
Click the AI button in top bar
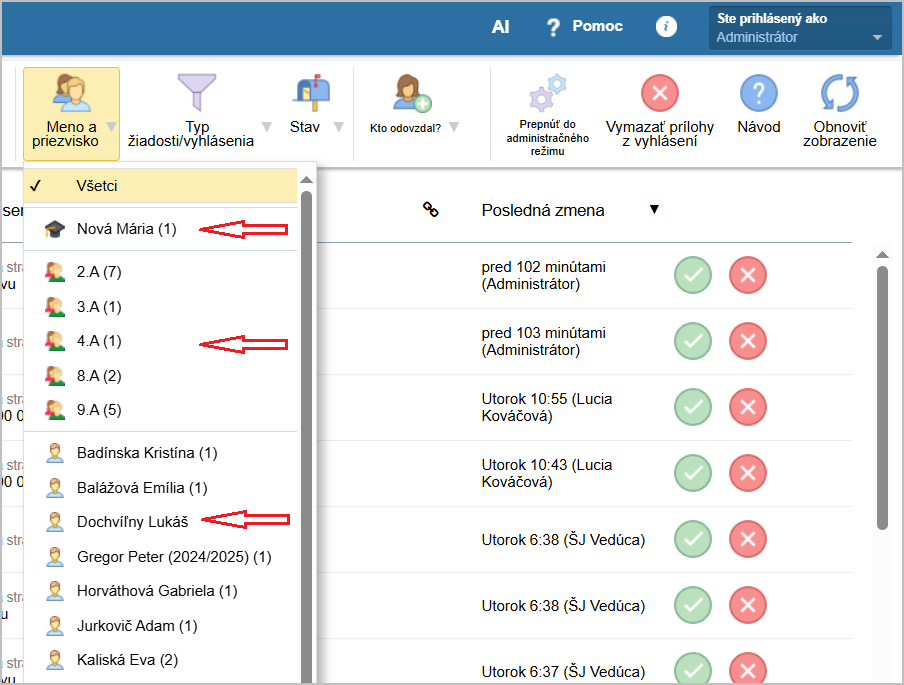click(500, 27)
